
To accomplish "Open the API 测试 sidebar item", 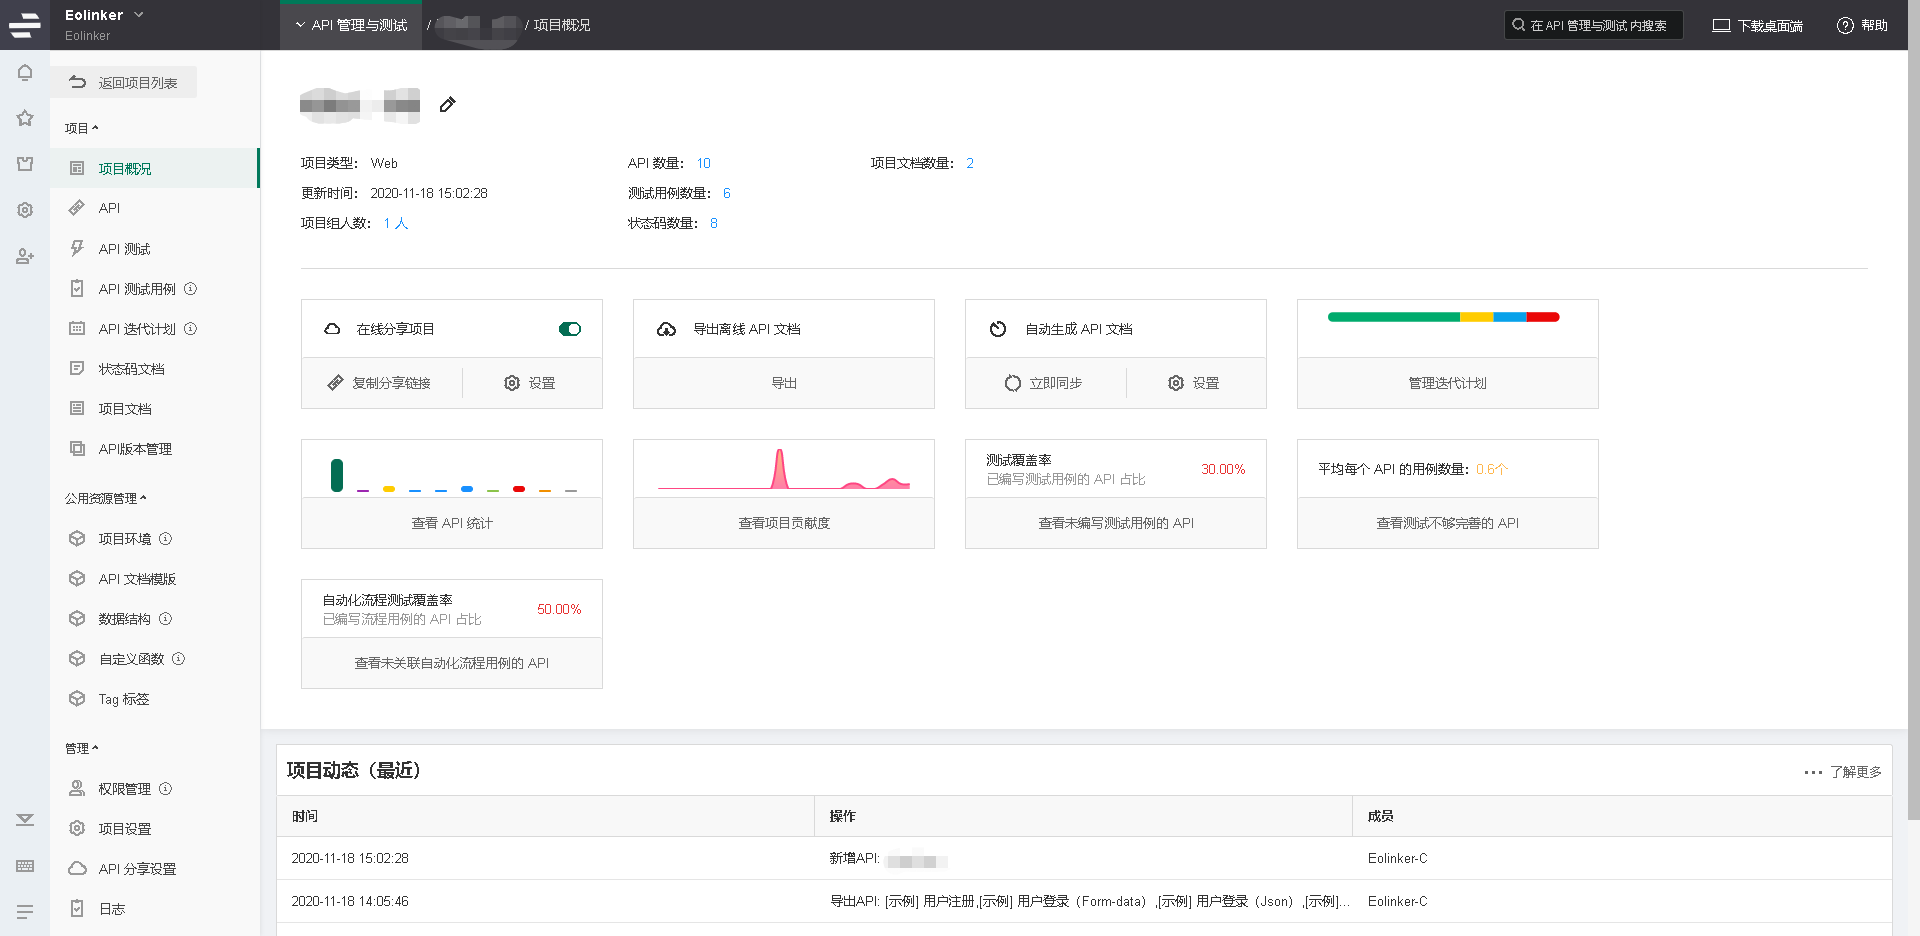I will (124, 249).
